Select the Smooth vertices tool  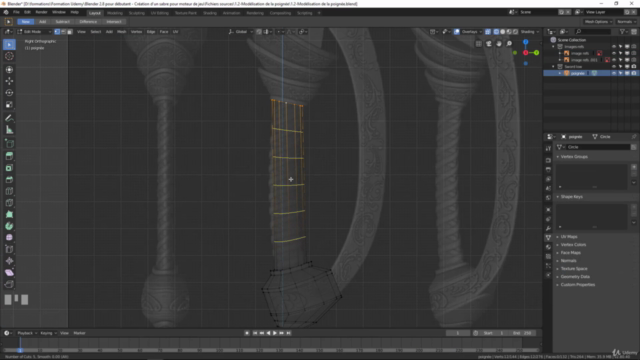coord(9,238)
